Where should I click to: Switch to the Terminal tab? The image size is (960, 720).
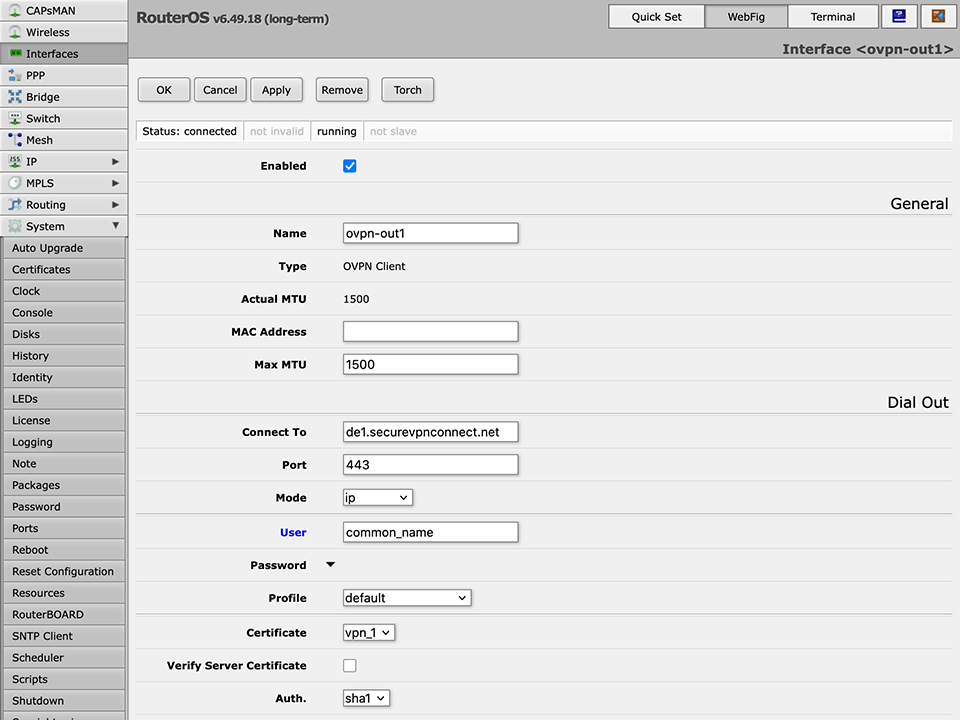point(833,16)
